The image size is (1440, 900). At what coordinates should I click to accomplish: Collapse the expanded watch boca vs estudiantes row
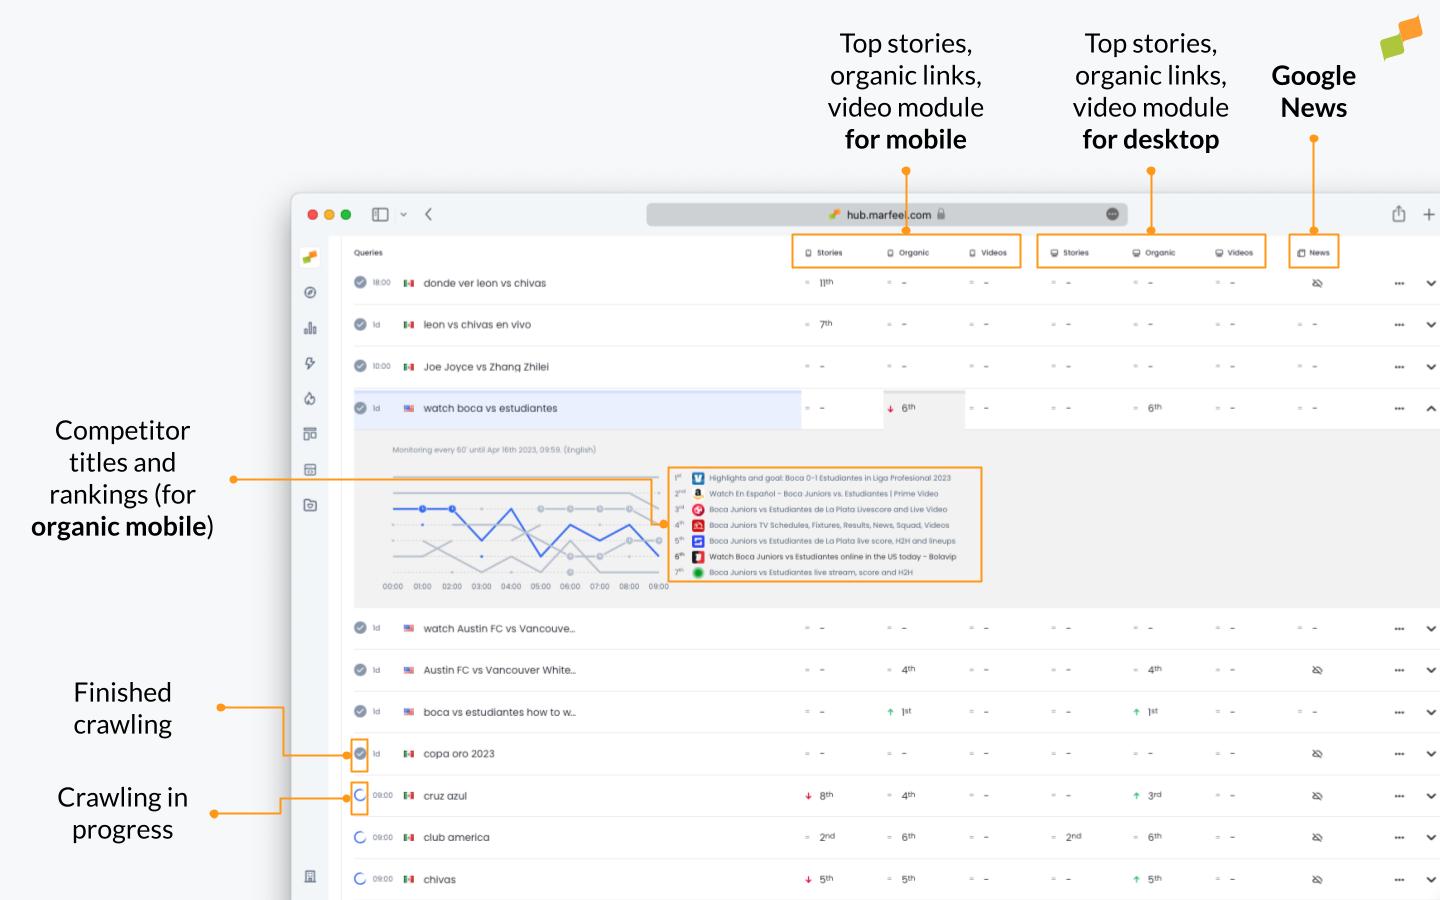[x=1429, y=408]
